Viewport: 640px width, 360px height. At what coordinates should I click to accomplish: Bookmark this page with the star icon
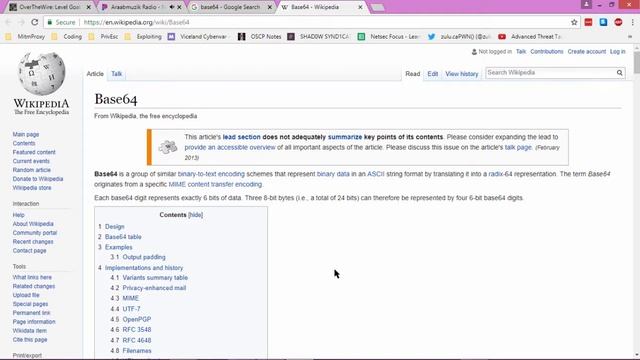[x=574, y=22]
